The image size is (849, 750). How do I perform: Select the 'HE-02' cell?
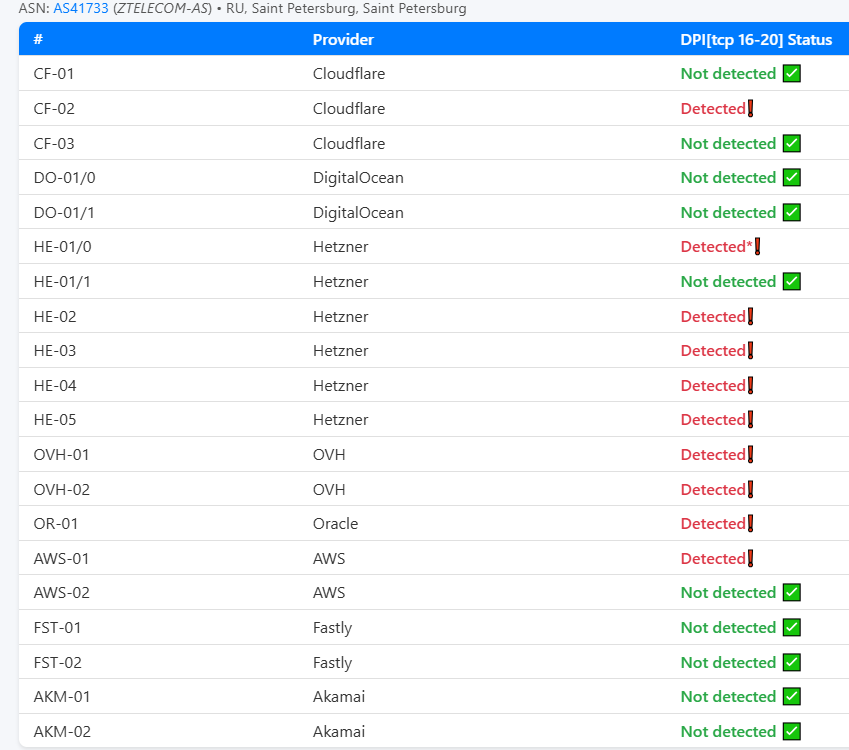point(55,316)
